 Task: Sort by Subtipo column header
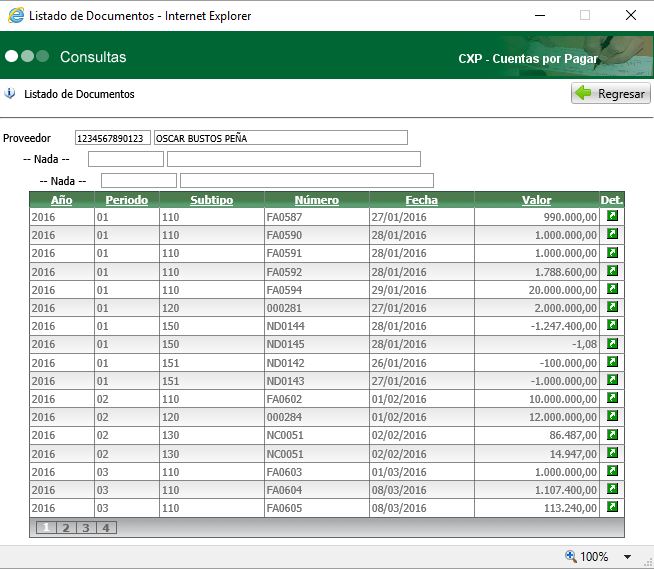tap(211, 200)
